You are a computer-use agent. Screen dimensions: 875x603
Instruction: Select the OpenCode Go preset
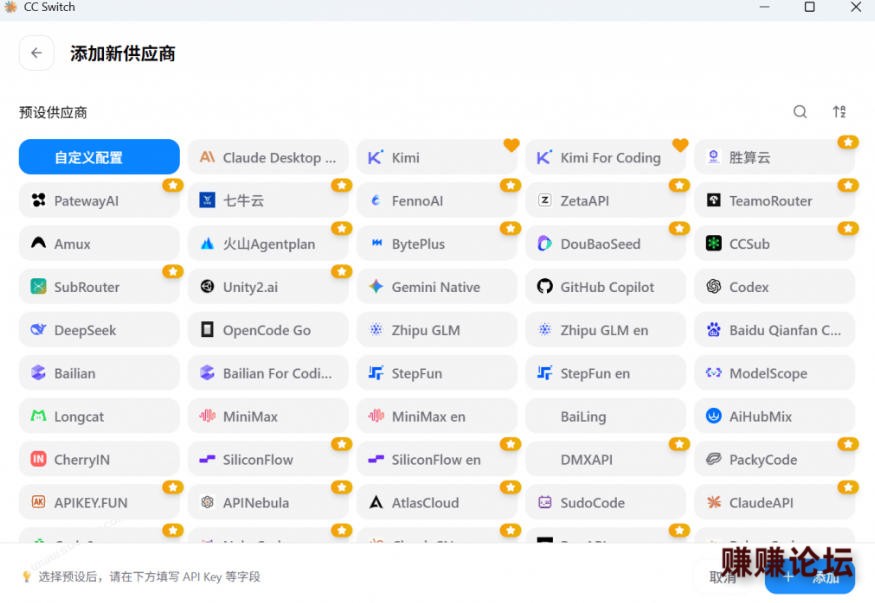click(x=268, y=330)
